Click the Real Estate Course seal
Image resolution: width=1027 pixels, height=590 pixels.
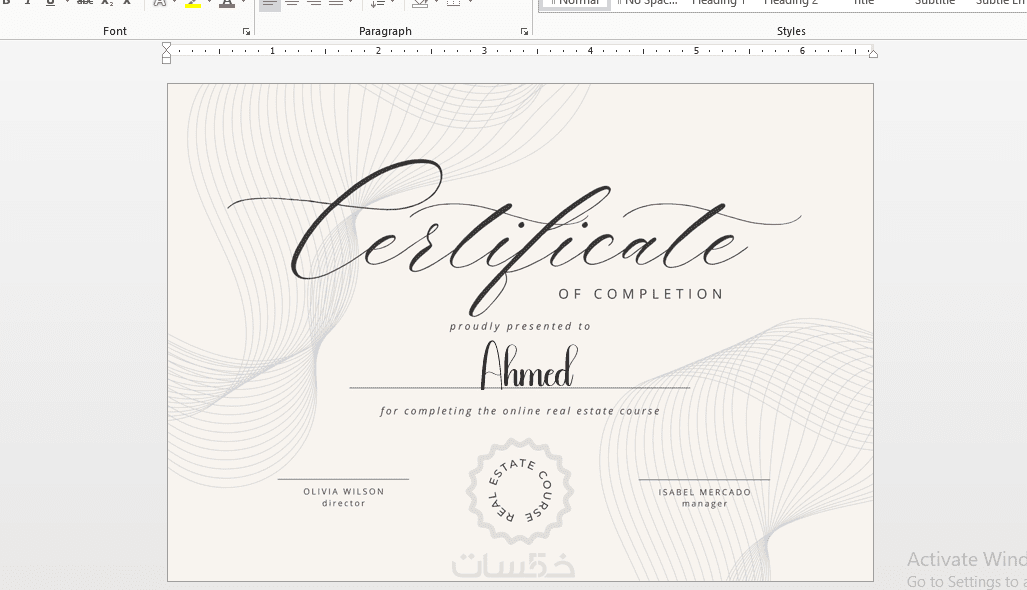pos(520,491)
